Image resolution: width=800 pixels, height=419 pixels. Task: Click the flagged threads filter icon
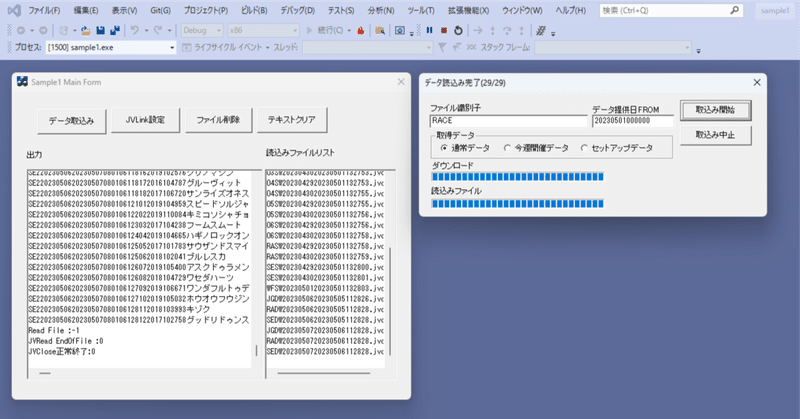457,47
